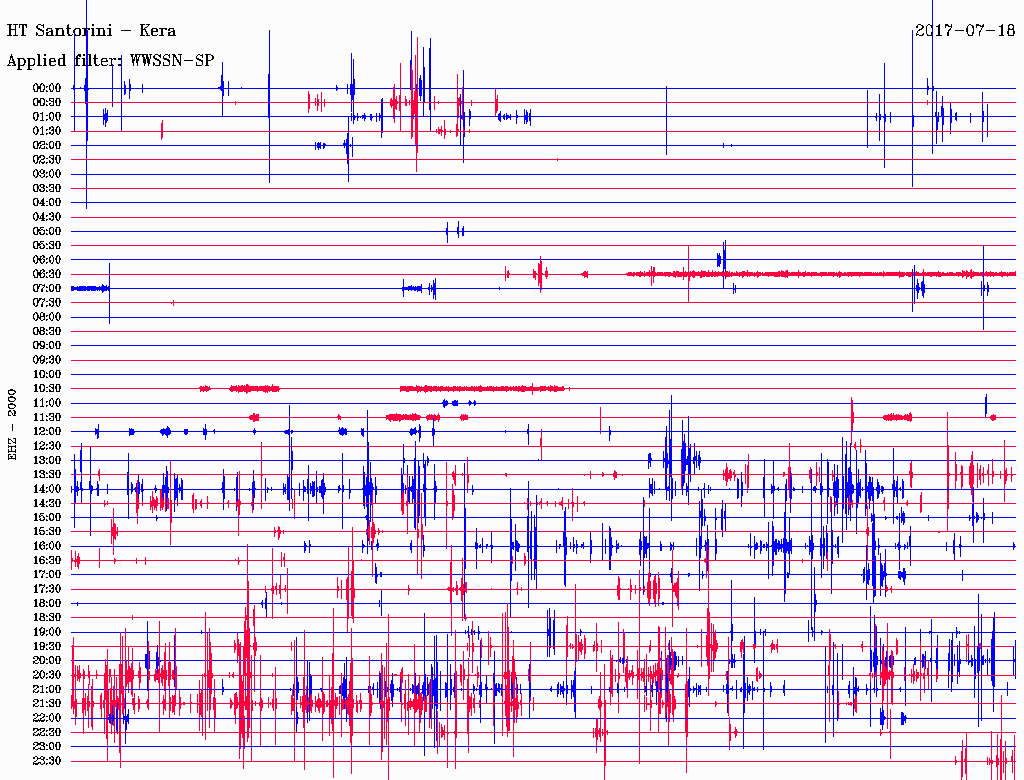Select the 01:30 time label

coord(47,131)
